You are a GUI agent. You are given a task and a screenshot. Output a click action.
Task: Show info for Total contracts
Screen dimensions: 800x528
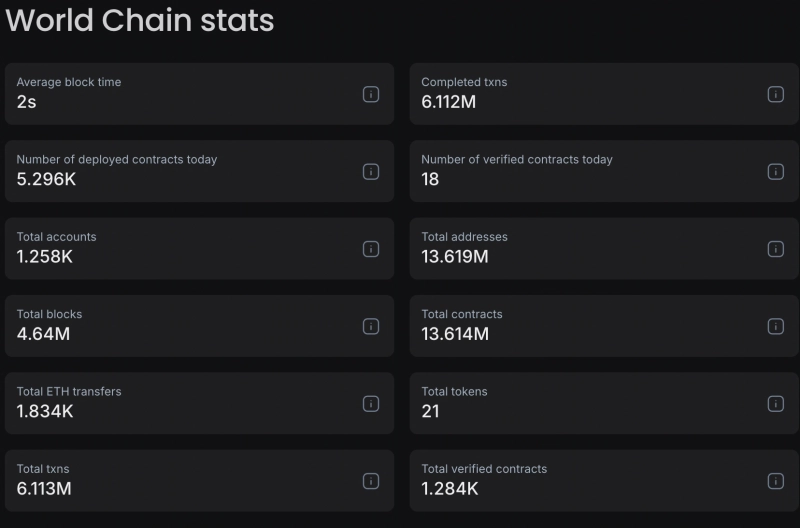tap(775, 326)
